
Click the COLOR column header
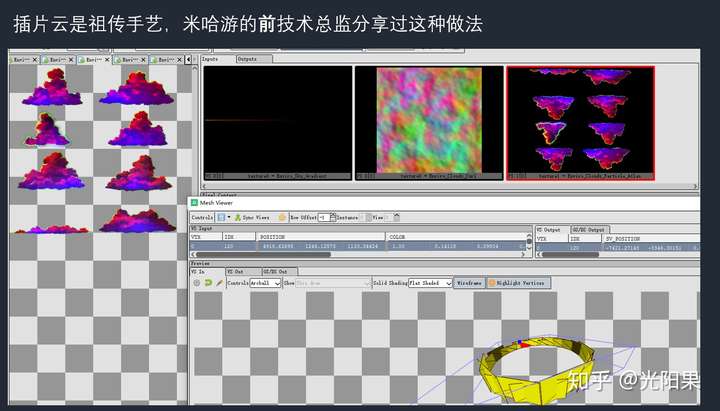(x=456, y=237)
